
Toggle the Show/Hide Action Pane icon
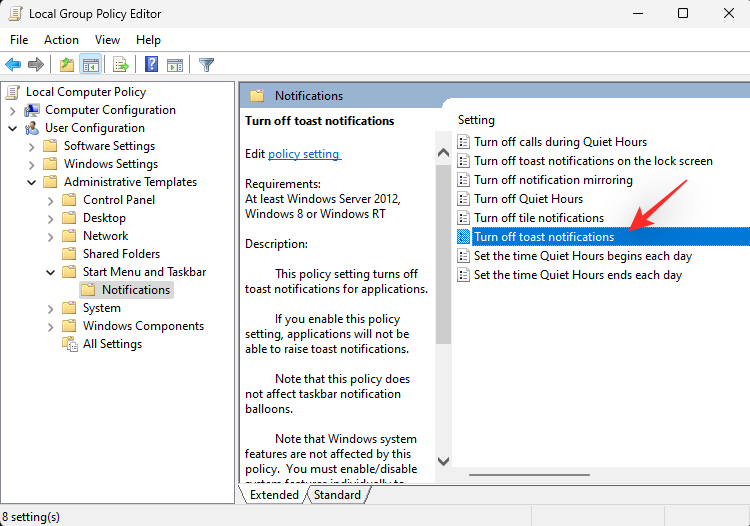click(x=175, y=65)
